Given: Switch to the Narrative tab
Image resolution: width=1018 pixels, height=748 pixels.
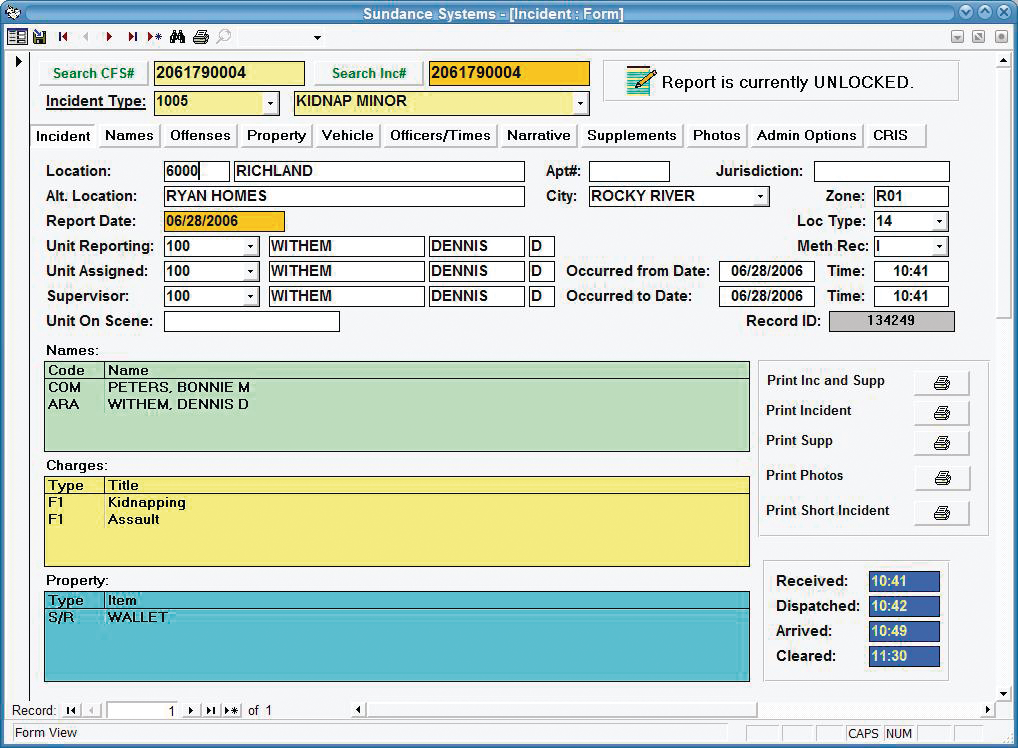Looking at the screenshot, I should [538, 135].
